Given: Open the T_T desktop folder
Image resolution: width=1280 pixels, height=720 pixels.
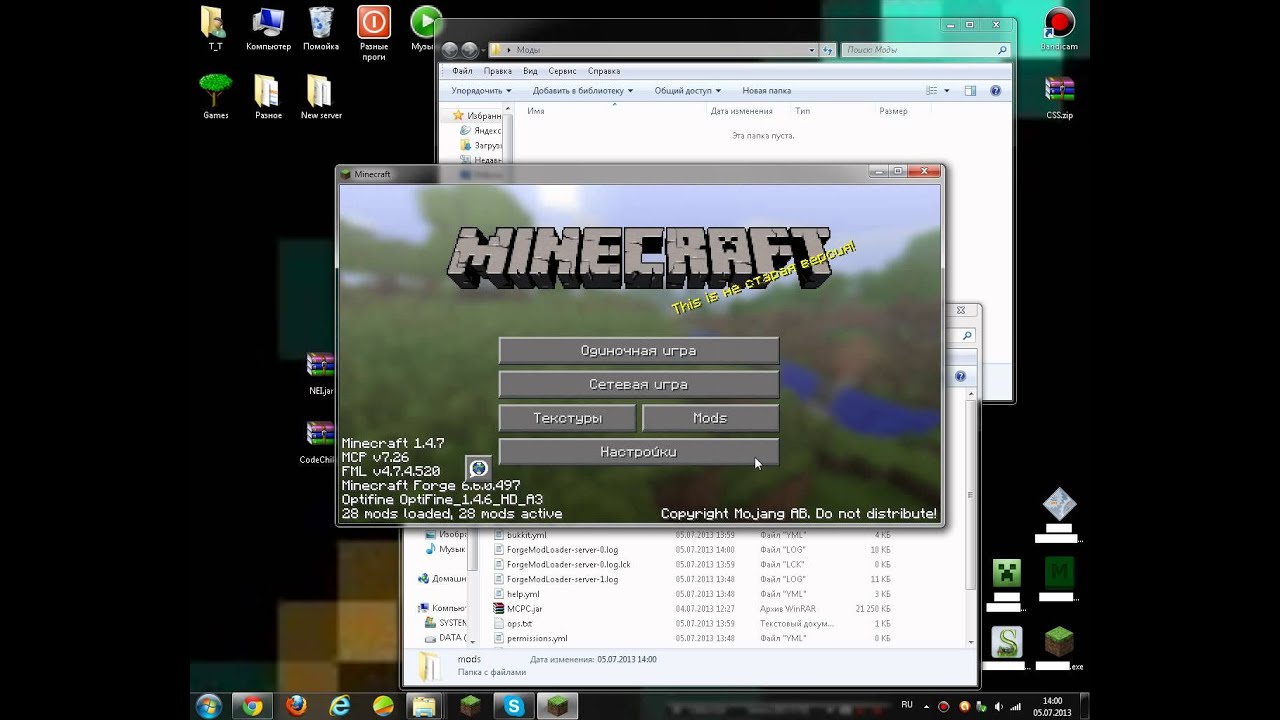Looking at the screenshot, I should click(214, 28).
